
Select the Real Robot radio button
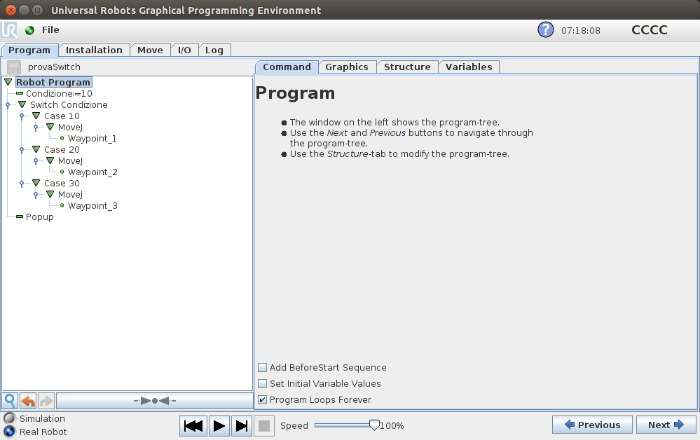coord(9,432)
